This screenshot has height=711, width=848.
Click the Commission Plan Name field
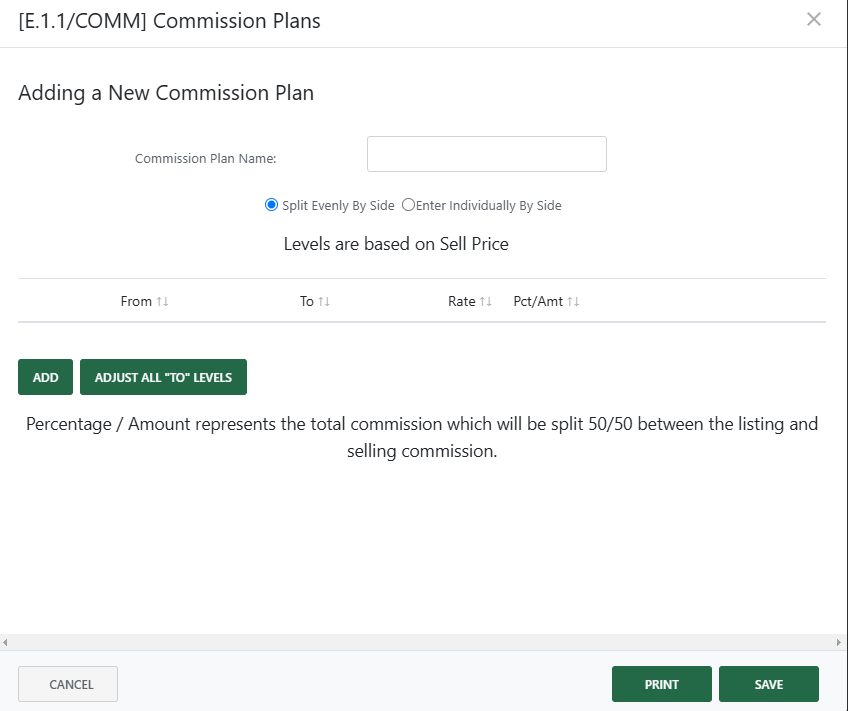coord(486,153)
